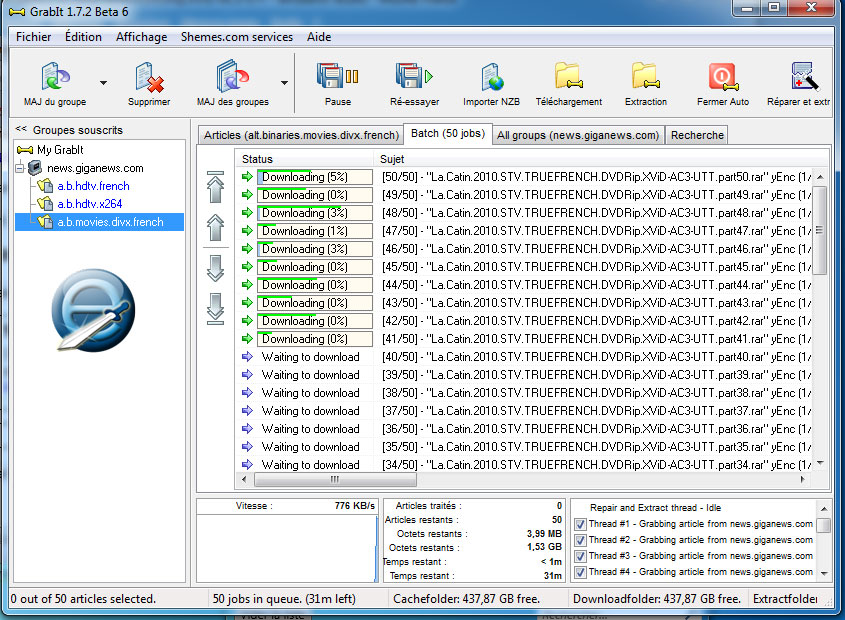Click the job list horizontal scrollbar thumb

point(335,479)
